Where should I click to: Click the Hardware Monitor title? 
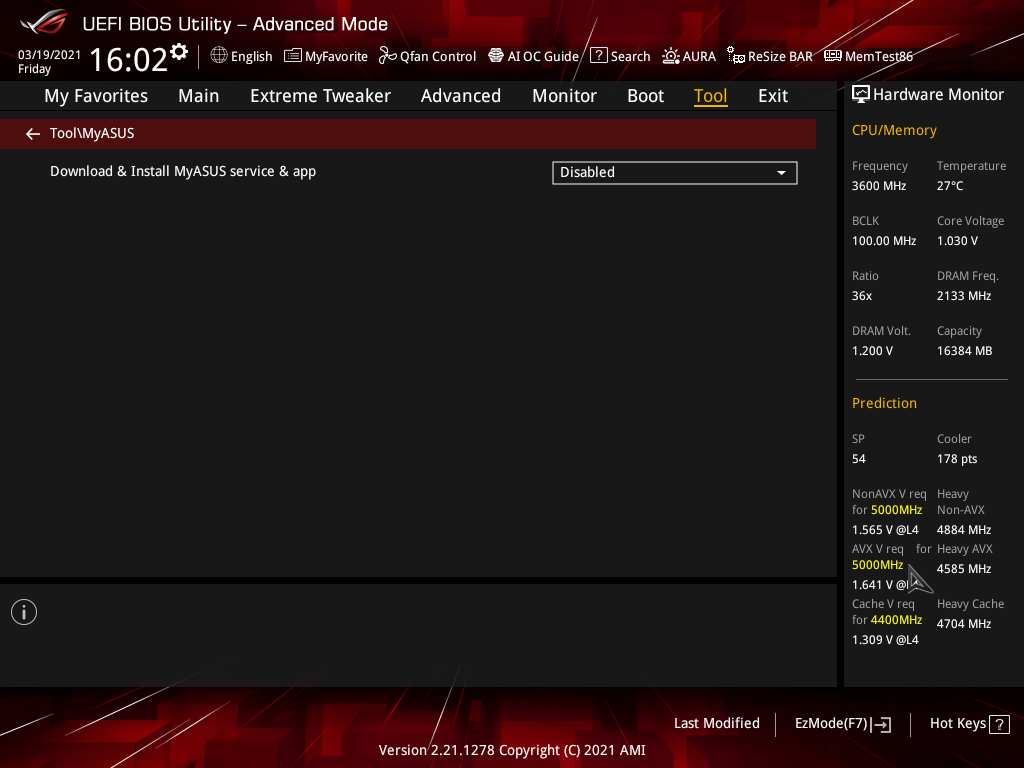click(x=938, y=95)
